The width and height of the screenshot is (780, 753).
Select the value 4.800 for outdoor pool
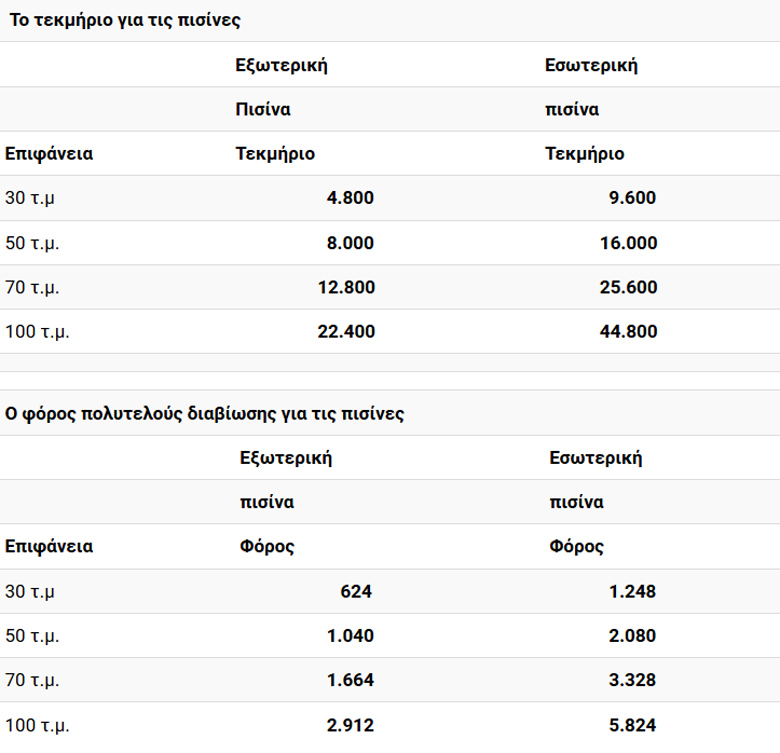(350, 198)
